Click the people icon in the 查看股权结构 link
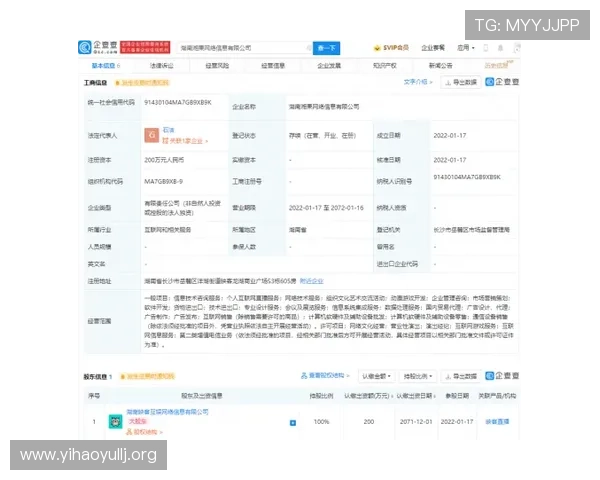Image resolution: width=600 pixels, height=480 pixels. click(304, 376)
